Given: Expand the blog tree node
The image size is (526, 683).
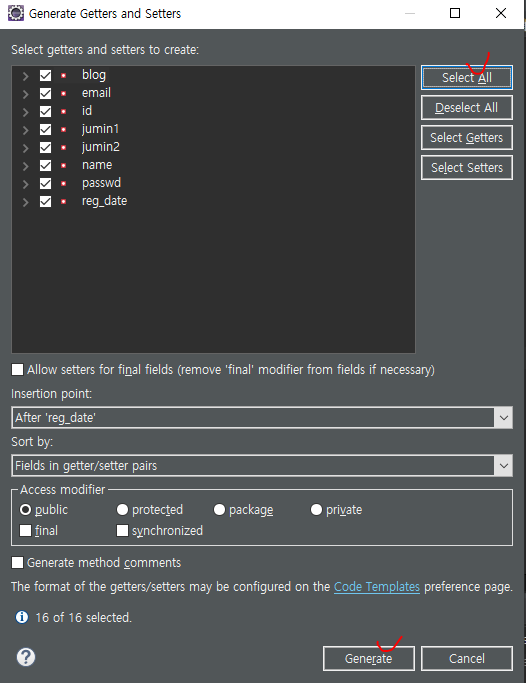Looking at the screenshot, I should (26, 76).
